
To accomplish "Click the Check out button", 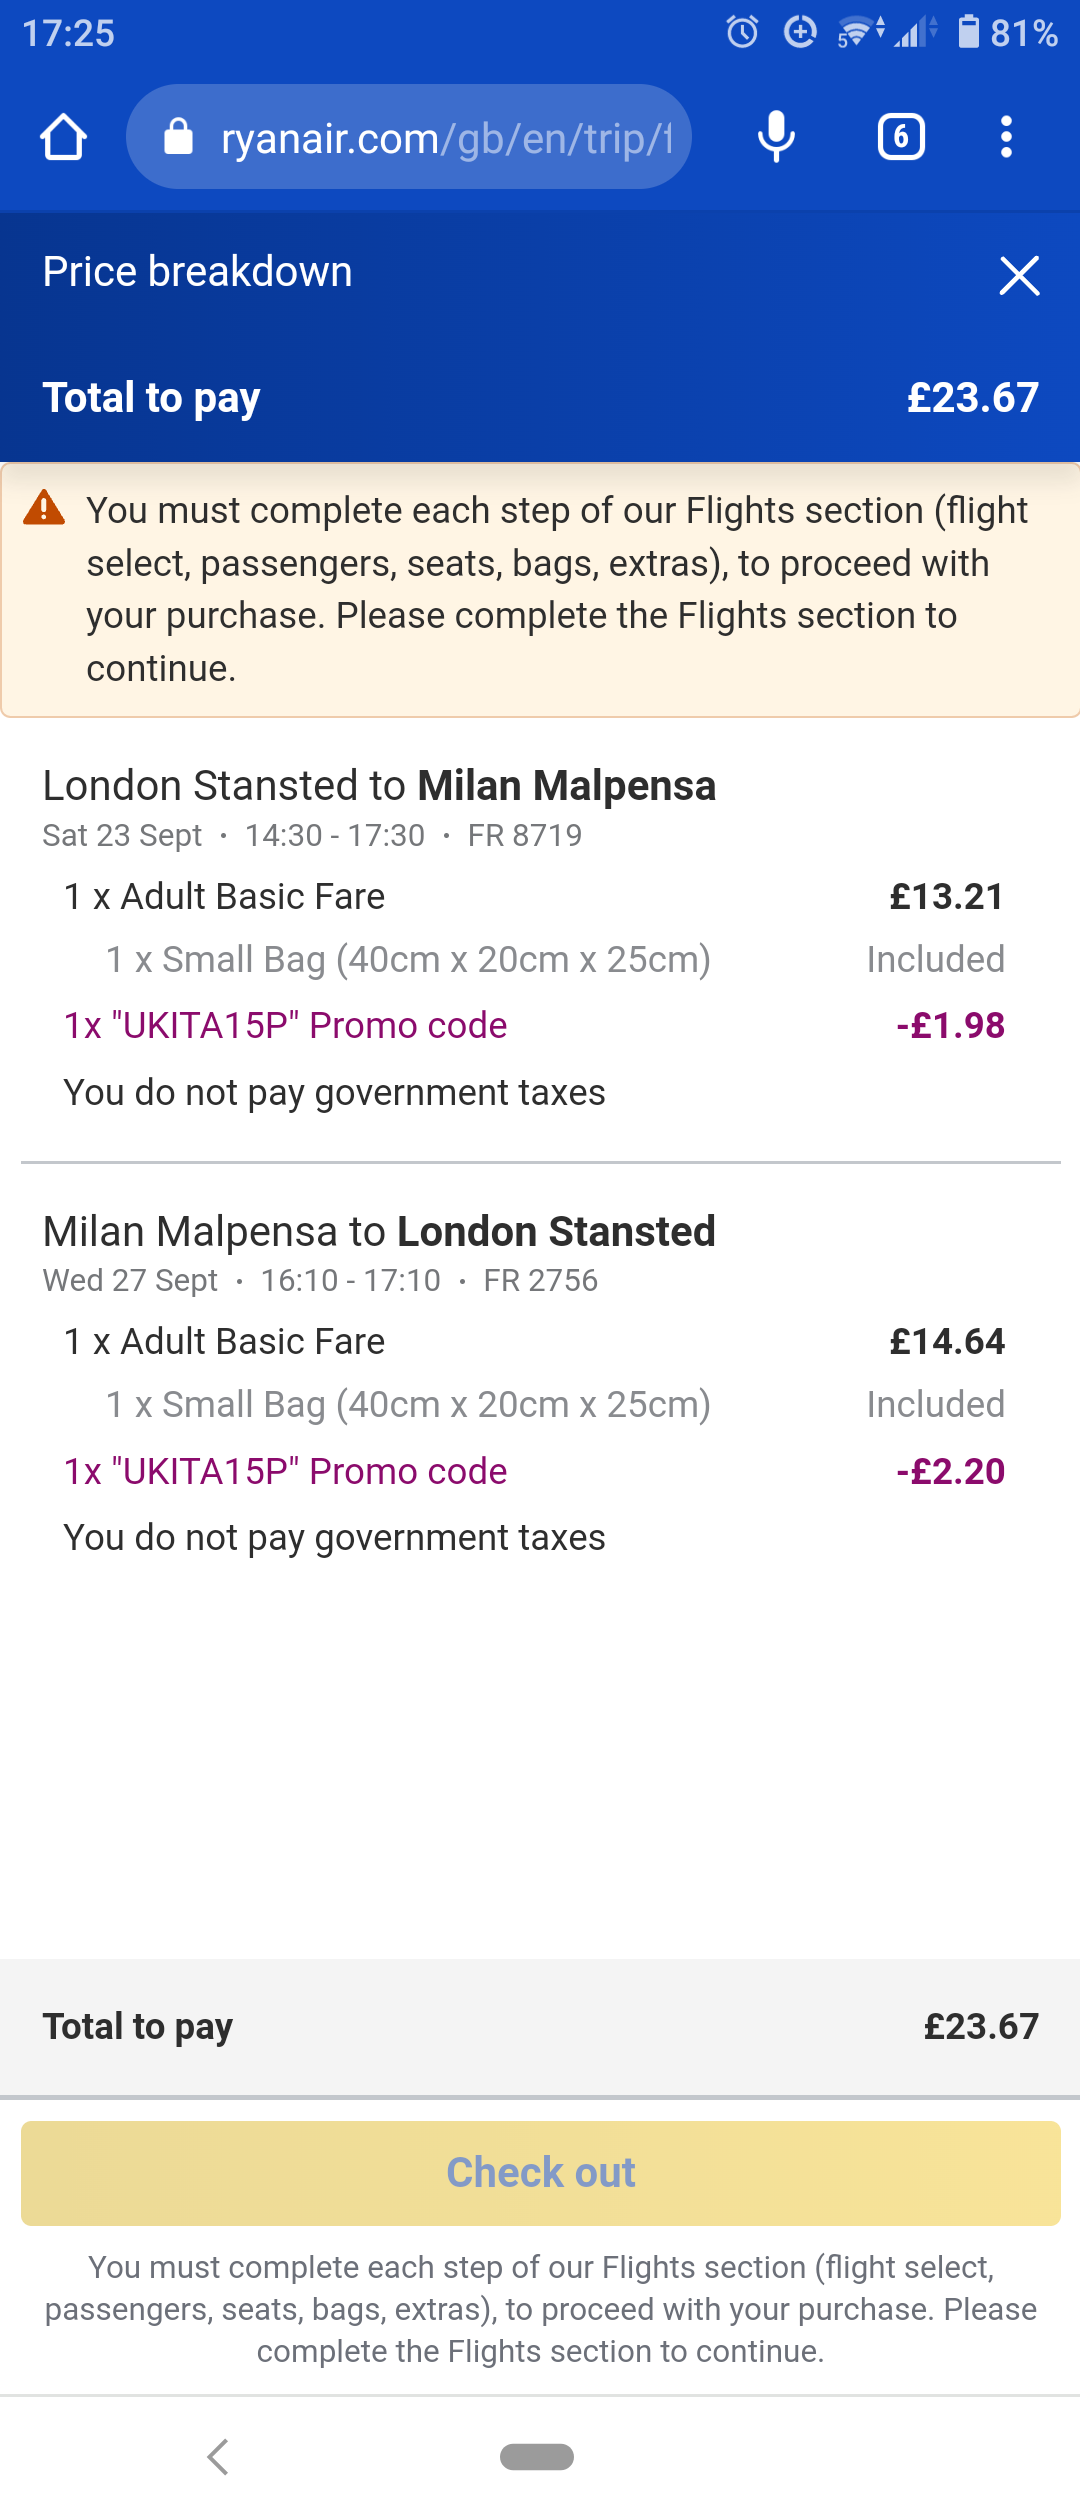I will [540, 2173].
